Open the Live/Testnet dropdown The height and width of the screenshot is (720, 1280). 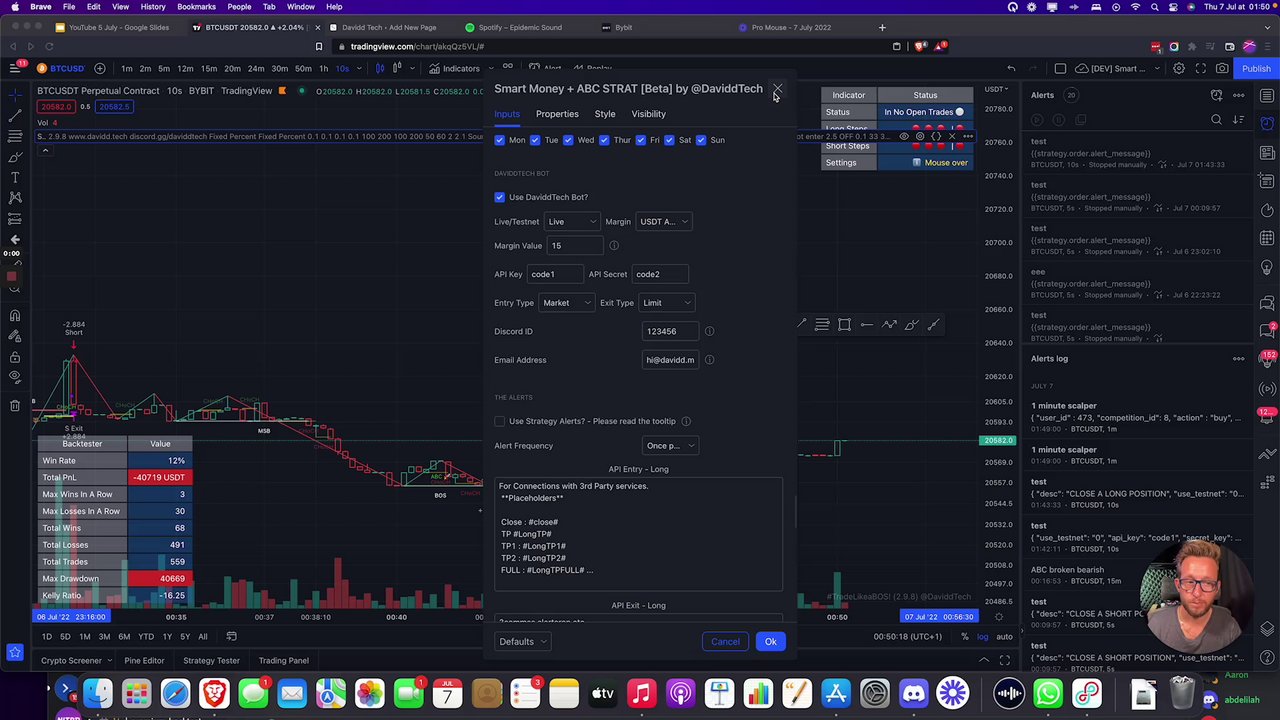[x=572, y=222]
